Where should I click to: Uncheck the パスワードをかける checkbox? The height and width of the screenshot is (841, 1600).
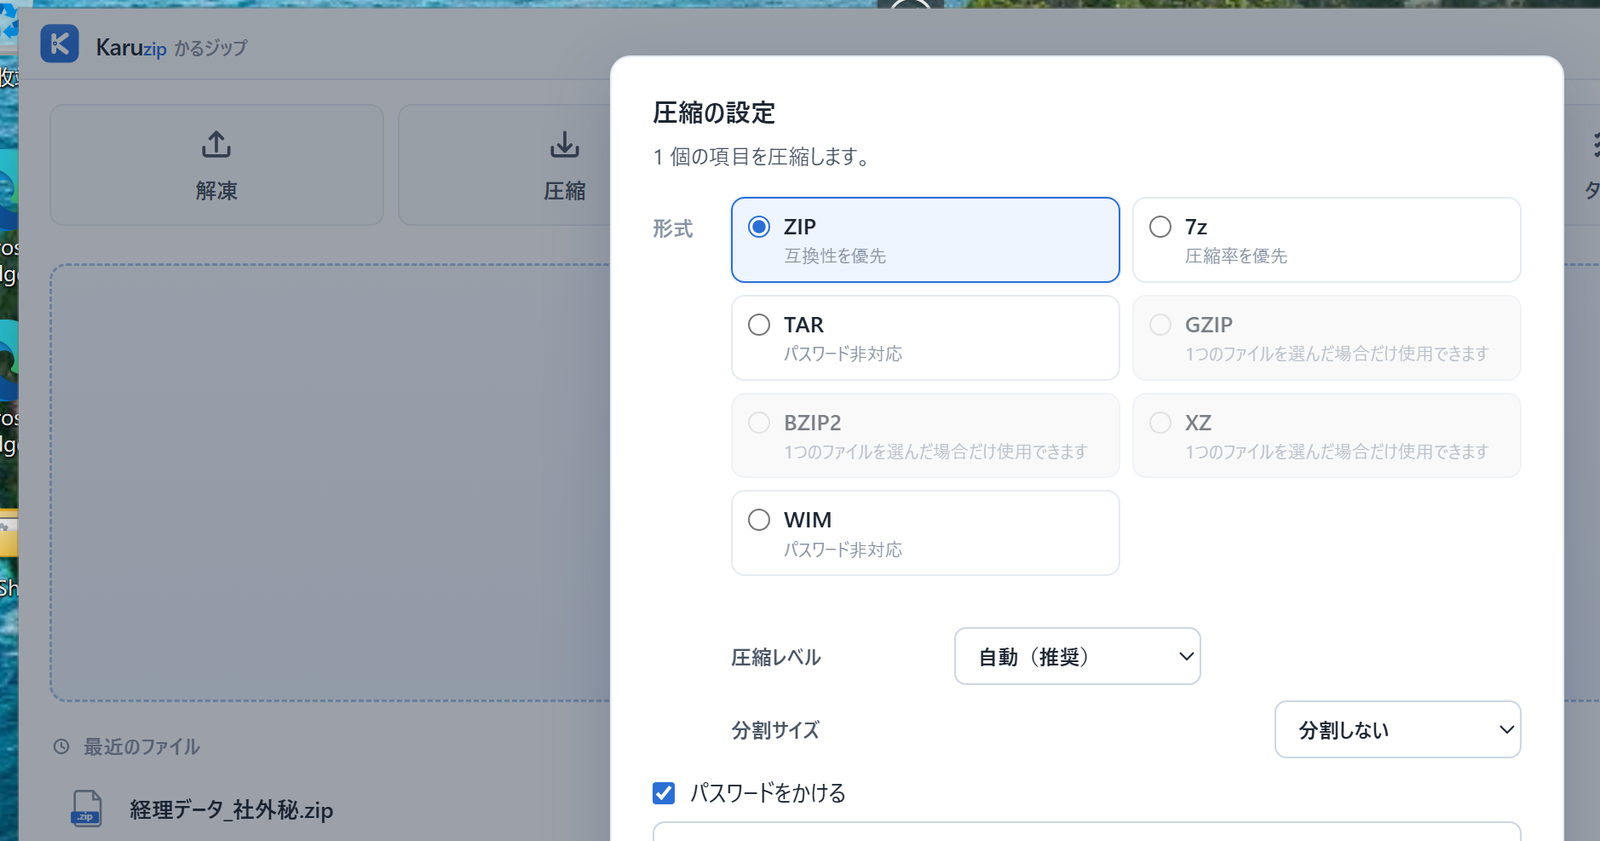click(664, 793)
